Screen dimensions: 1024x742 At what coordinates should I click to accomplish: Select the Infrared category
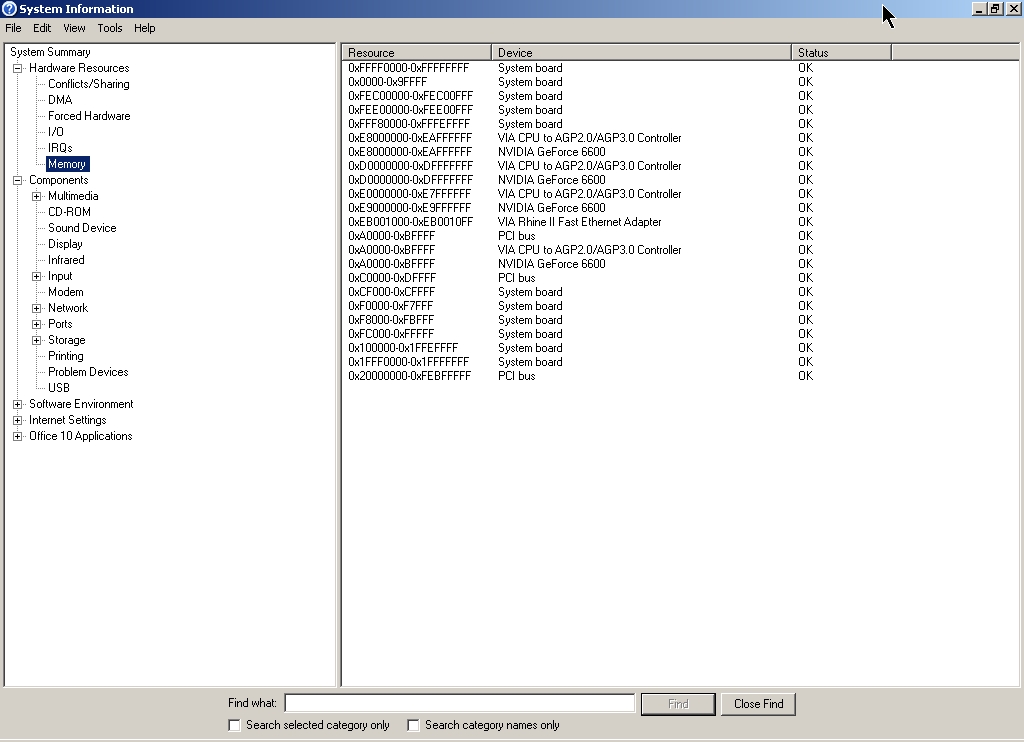coord(66,260)
